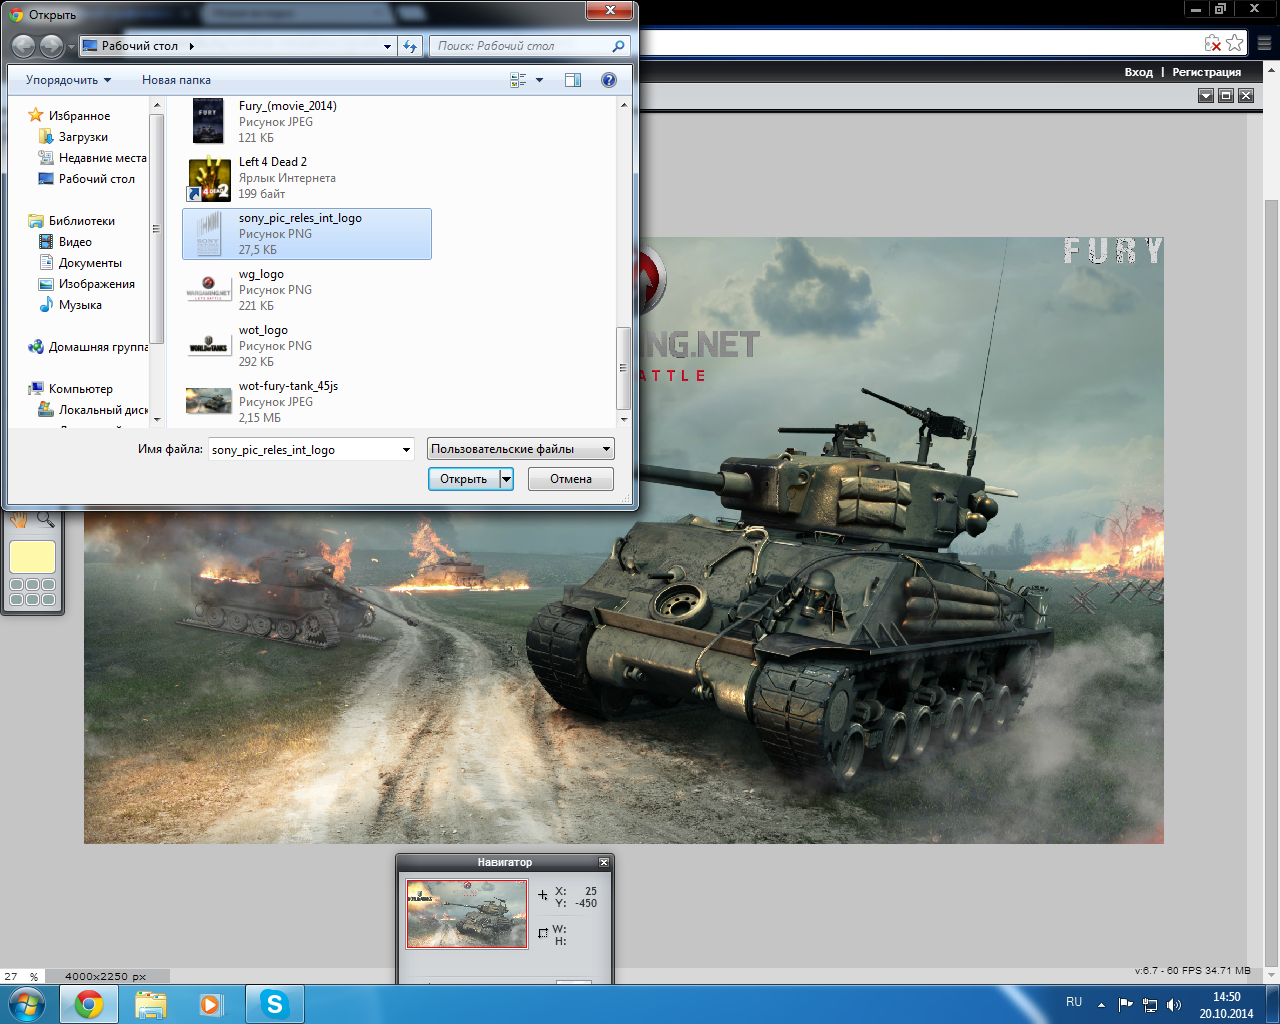Image resolution: width=1280 pixels, height=1024 pixels.
Task: Click the file list vertical scrollbar thumb
Action: click(624, 367)
